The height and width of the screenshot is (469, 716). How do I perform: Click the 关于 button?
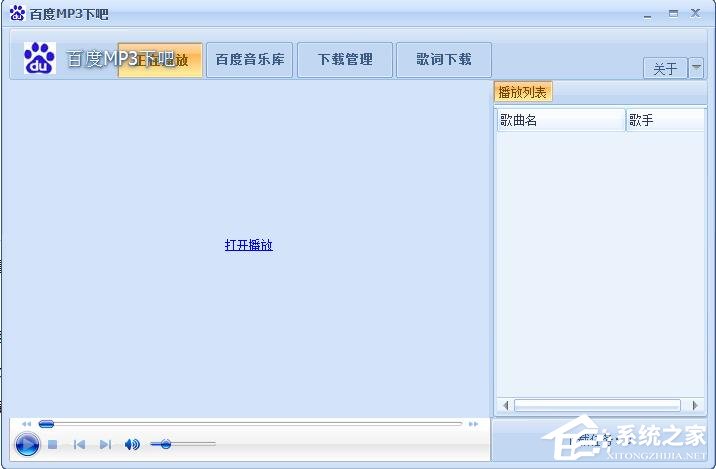pos(665,69)
